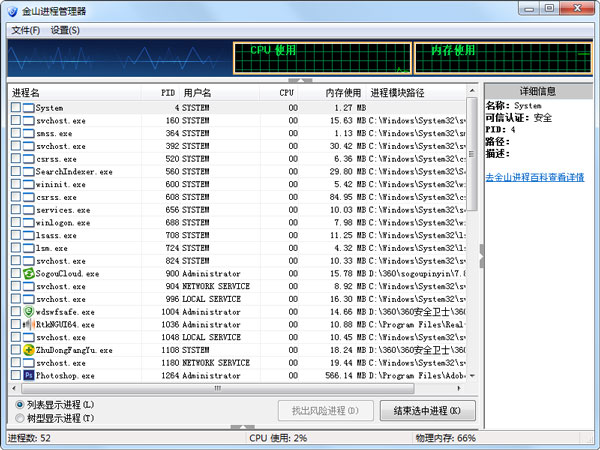
Task: Click the Photoshop.exe Ps icon
Action: pyautogui.click(x=29, y=375)
